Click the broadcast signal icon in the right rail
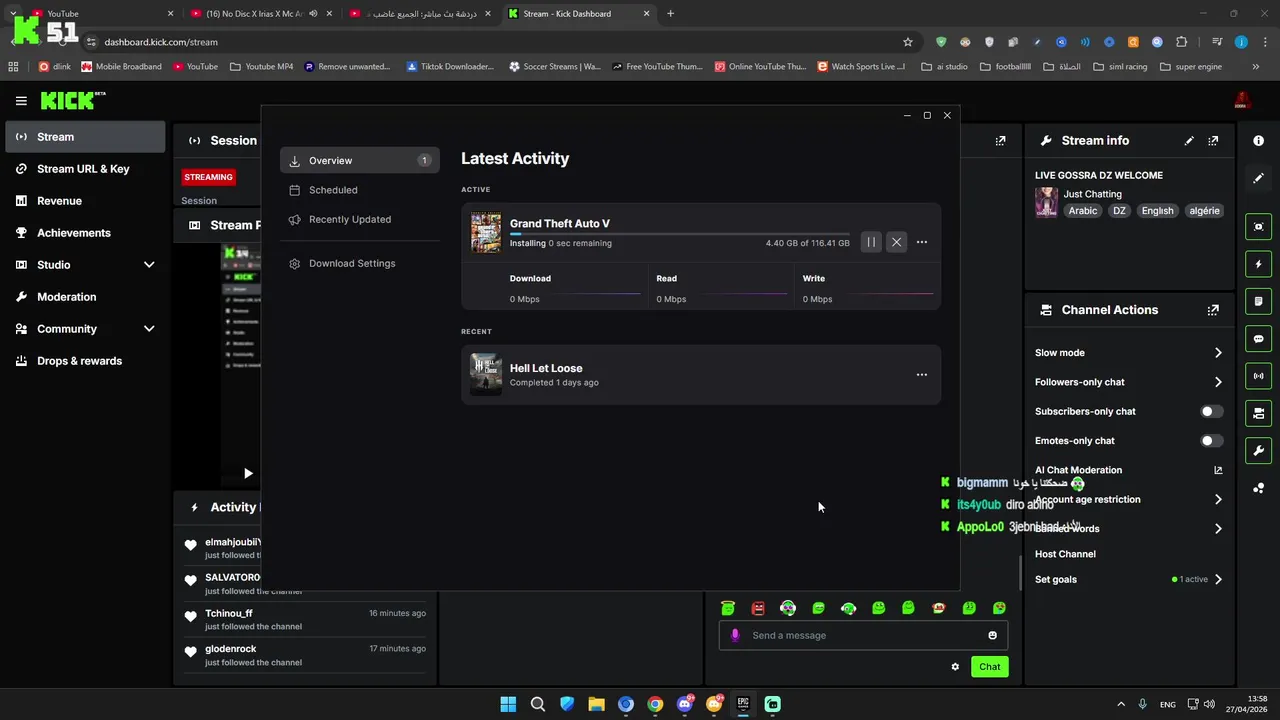Image resolution: width=1280 pixels, height=720 pixels. [1258, 376]
